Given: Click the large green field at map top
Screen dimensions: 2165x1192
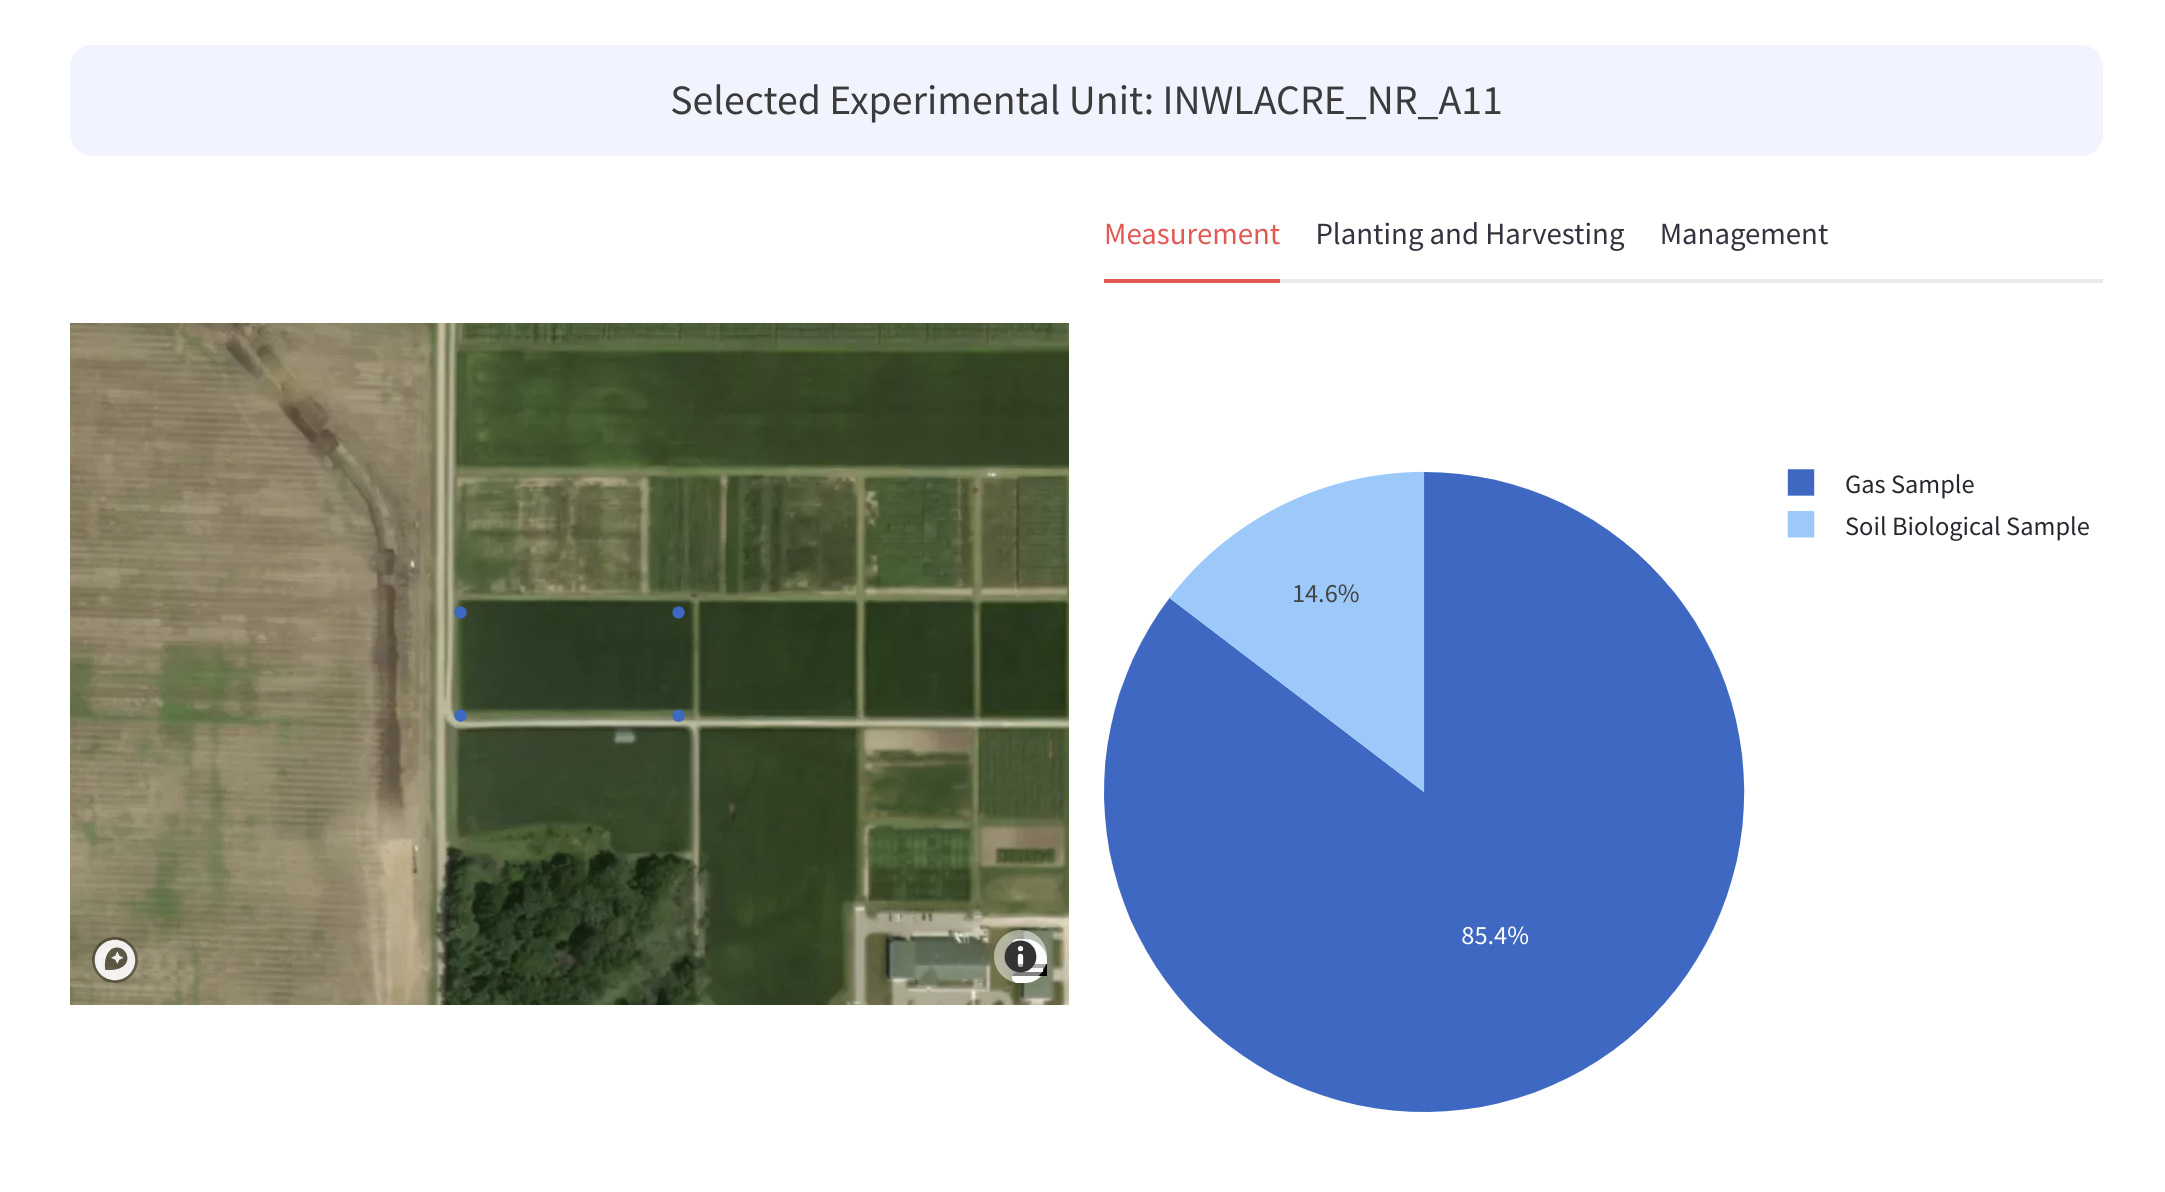Looking at the screenshot, I should point(760,405).
